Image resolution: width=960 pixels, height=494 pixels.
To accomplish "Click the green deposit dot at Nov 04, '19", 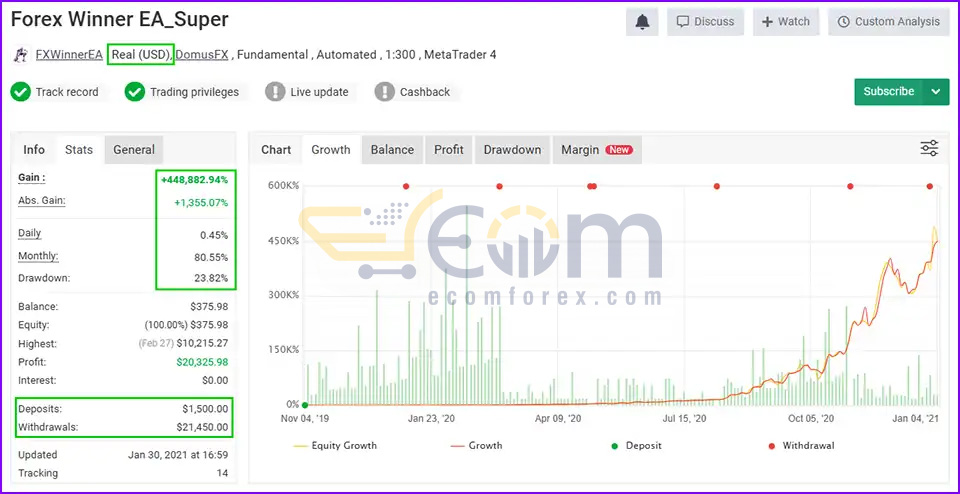I will [x=304, y=405].
